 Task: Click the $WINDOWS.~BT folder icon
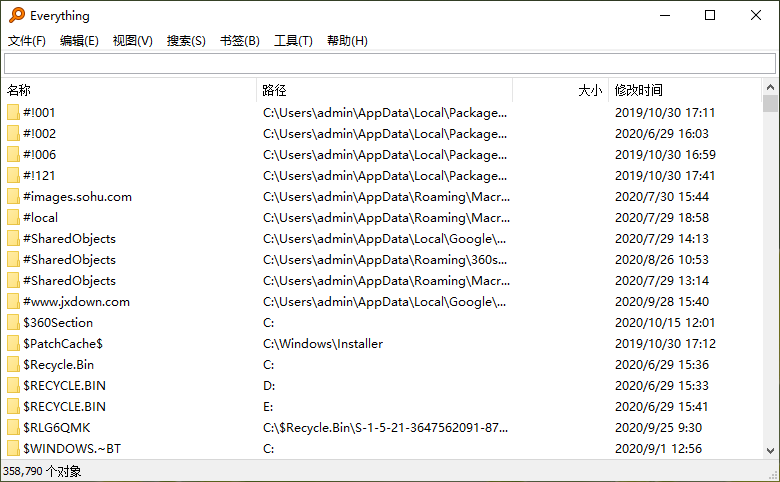click(13, 449)
